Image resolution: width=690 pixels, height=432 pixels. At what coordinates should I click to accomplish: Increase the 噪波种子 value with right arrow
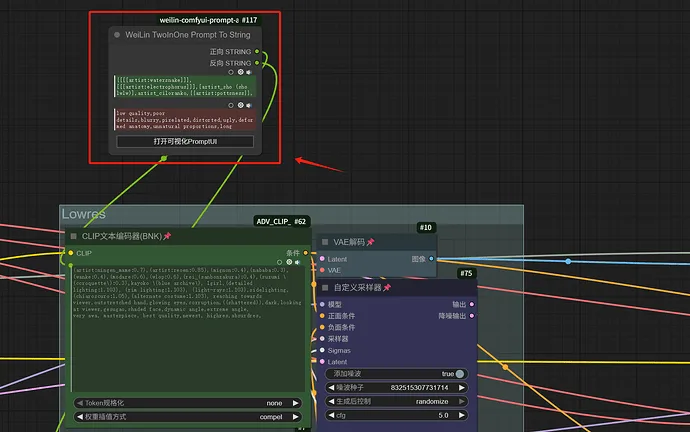(460, 388)
